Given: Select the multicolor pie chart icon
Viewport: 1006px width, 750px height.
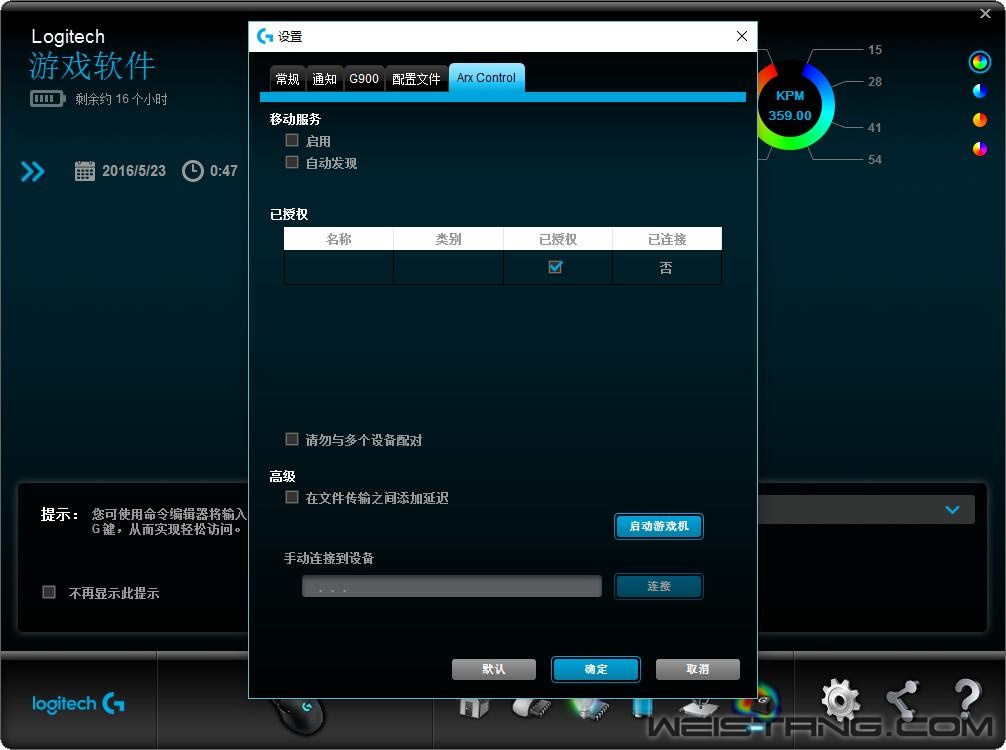Looking at the screenshot, I should [980, 149].
